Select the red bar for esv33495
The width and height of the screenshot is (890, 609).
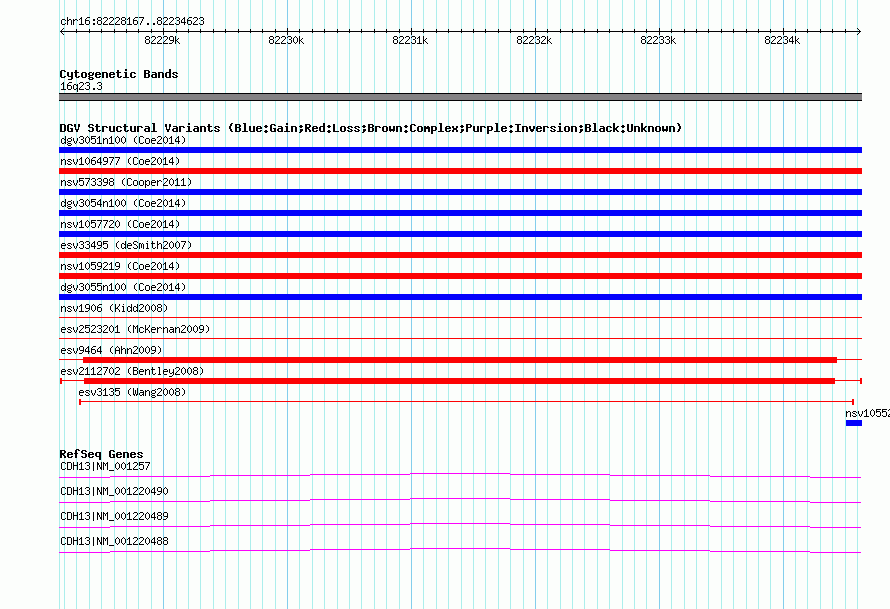point(460,255)
